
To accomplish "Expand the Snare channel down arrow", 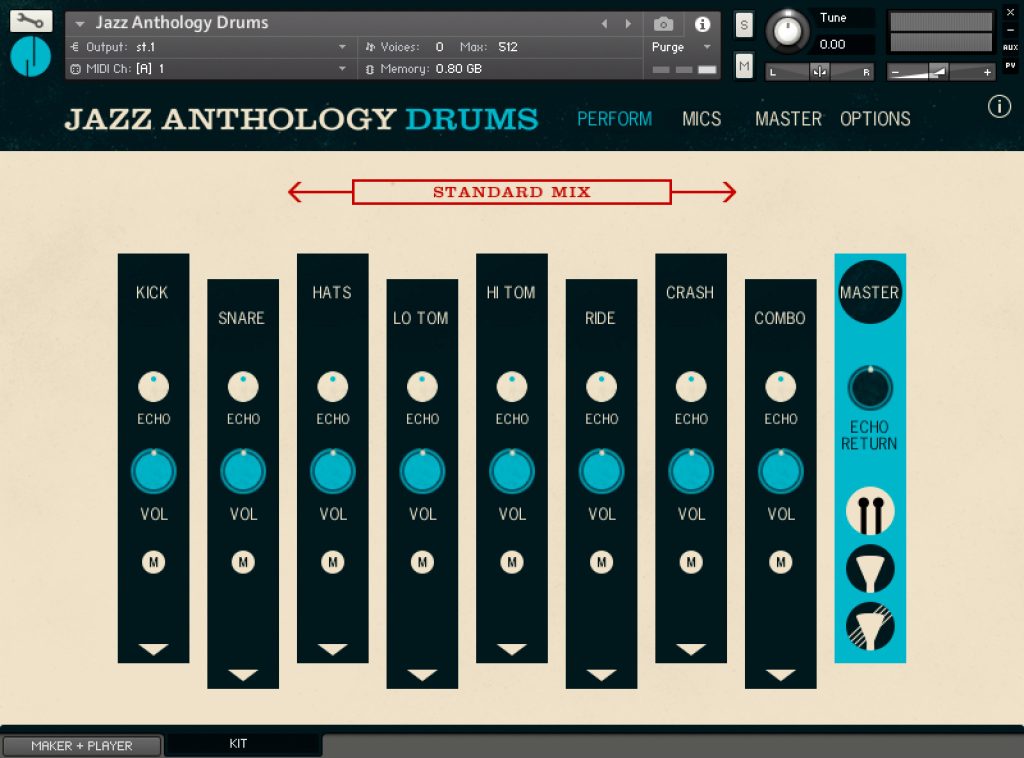I will (x=243, y=674).
